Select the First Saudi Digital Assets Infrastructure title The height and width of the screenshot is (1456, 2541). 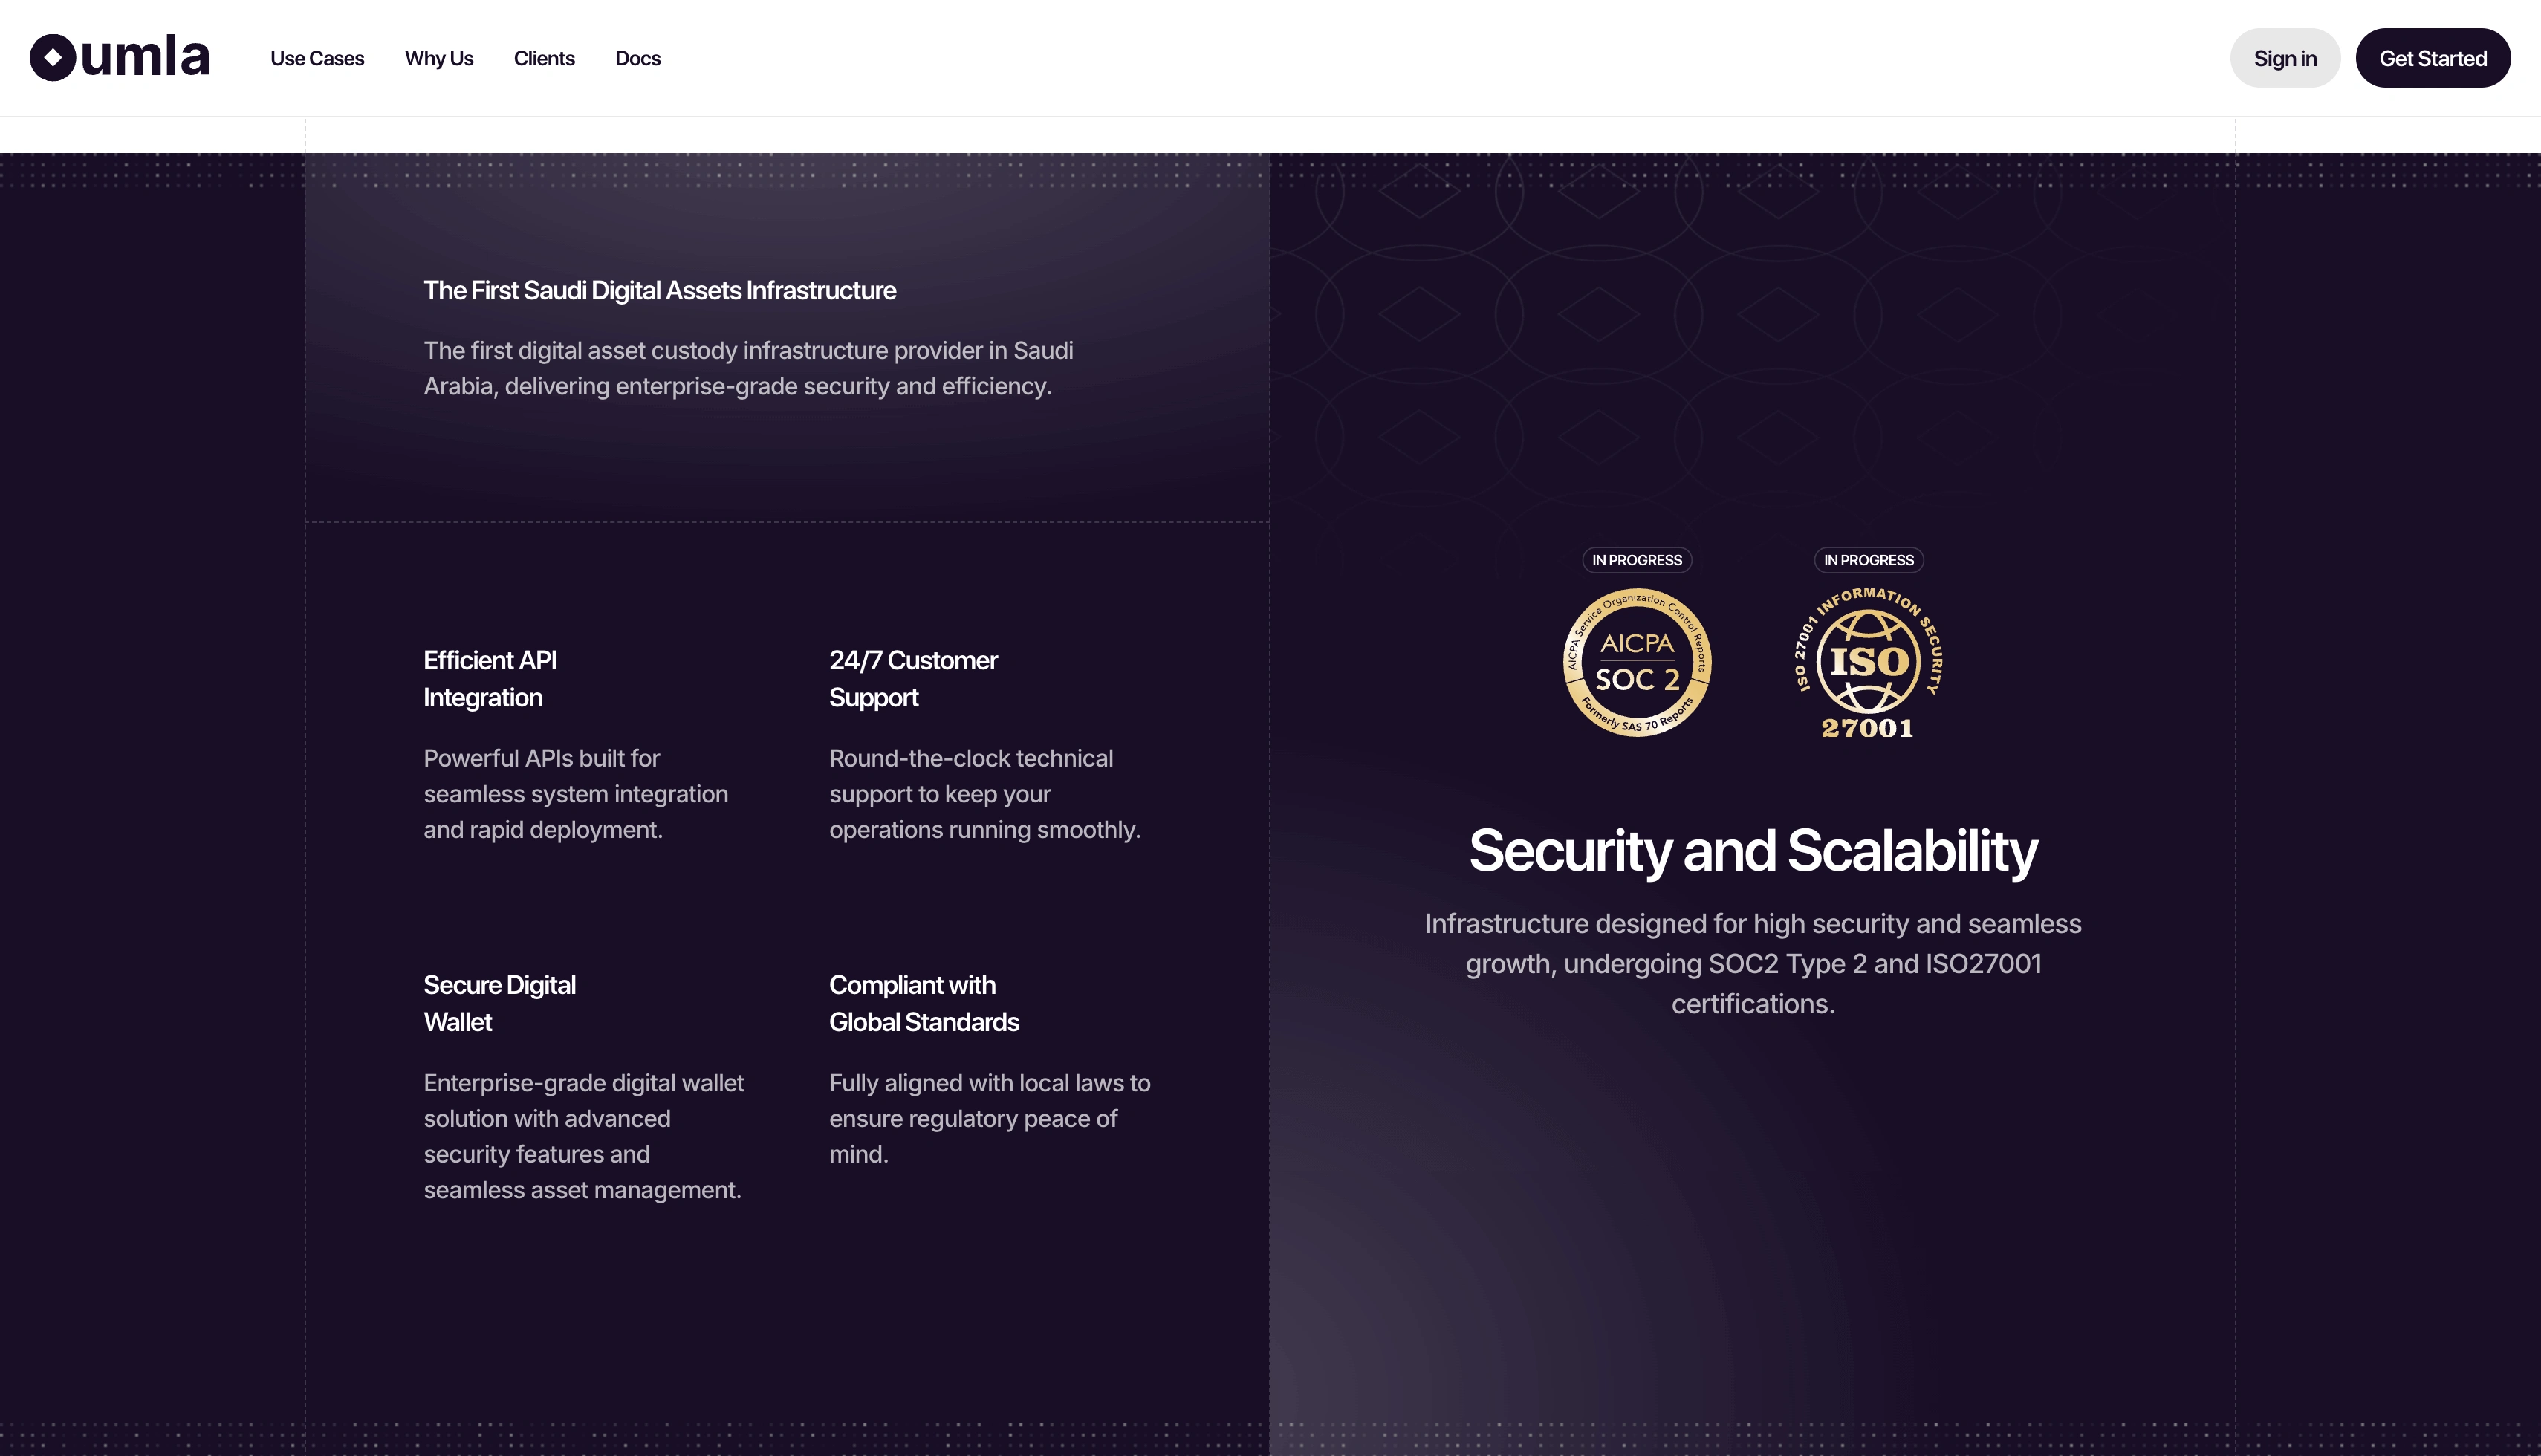(x=660, y=291)
